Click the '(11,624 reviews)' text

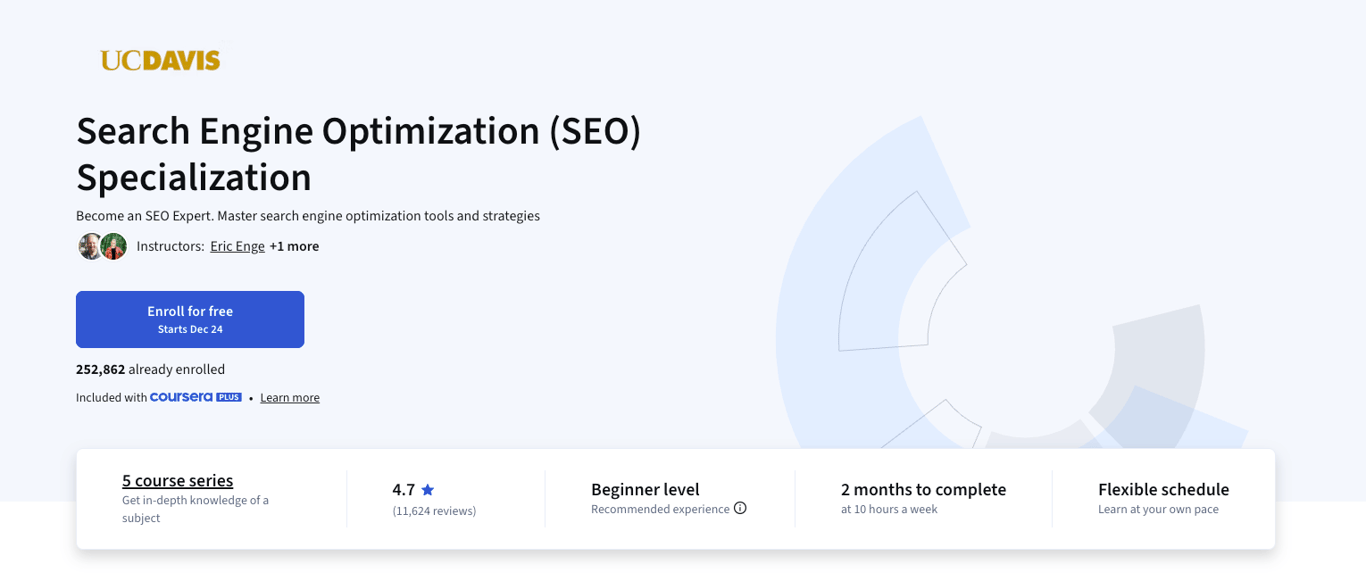[434, 511]
